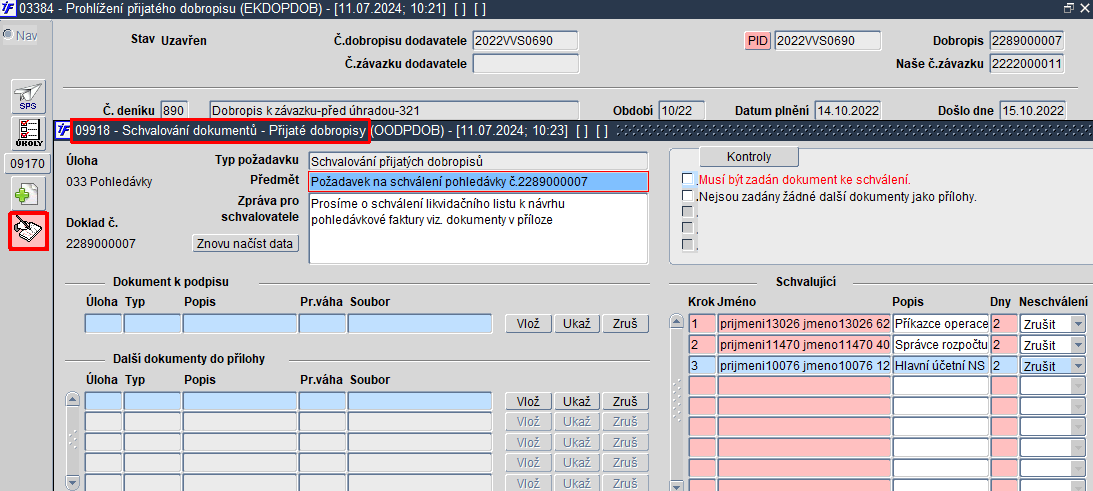Click the field 'Dobropis k závazku-před úhradou-321'
1093x491 pixels.
[x=394, y=110]
